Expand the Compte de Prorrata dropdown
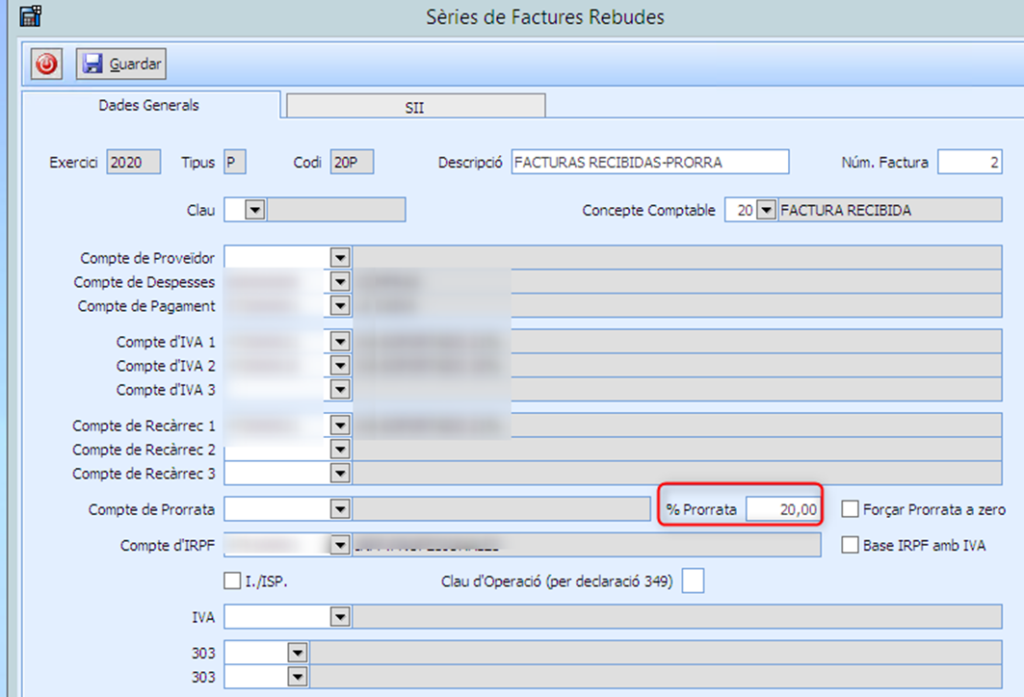This screenshot has width=1024, height=697. pyautogui.click(x=340, y=510)
